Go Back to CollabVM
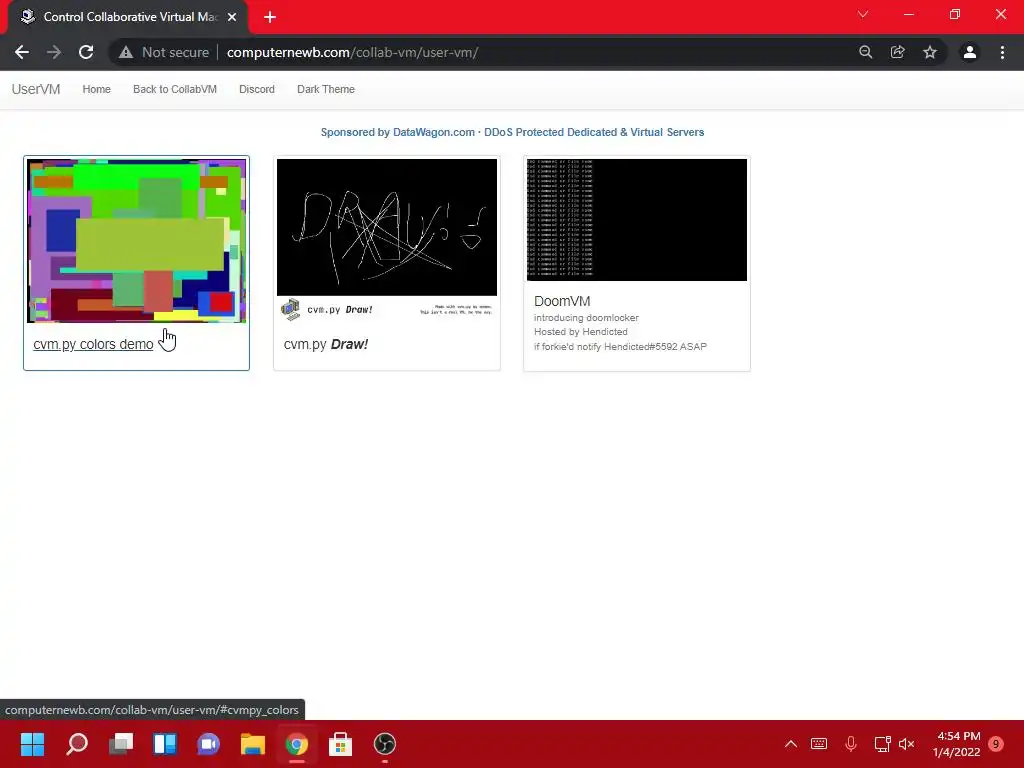Viewport: 1024px width, 768px height. click(175, 89)
